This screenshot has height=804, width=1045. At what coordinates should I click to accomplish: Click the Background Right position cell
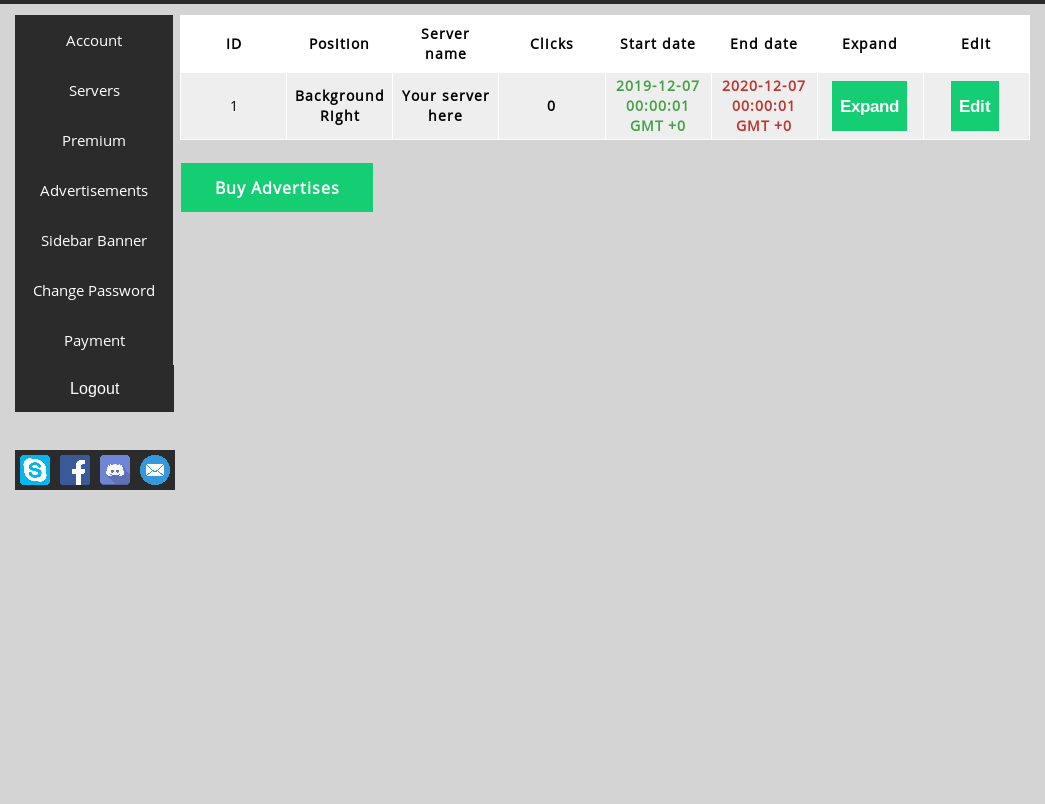click(x=339, y=106)
